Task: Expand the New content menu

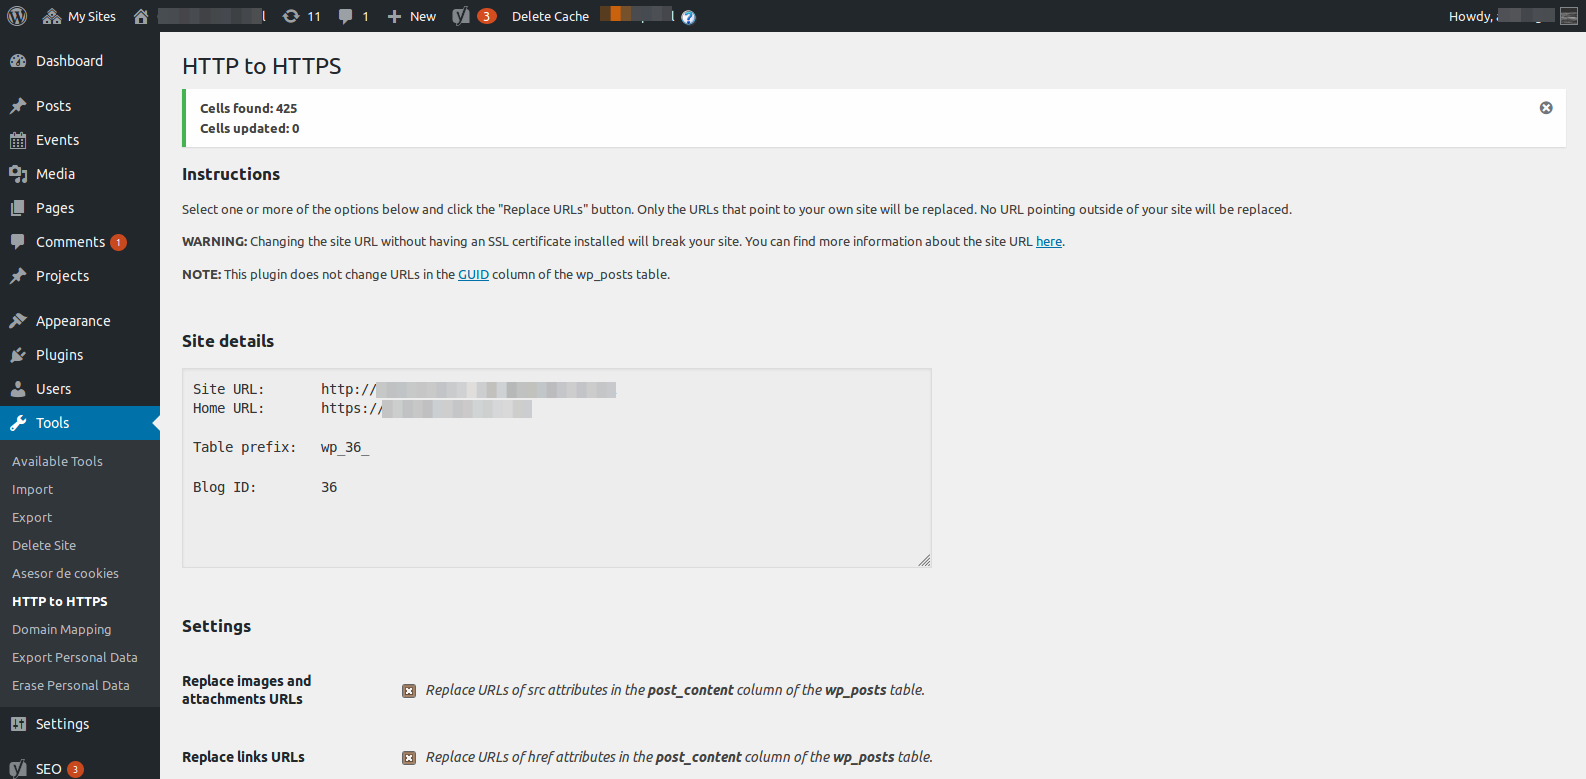Action: point(412,16)
